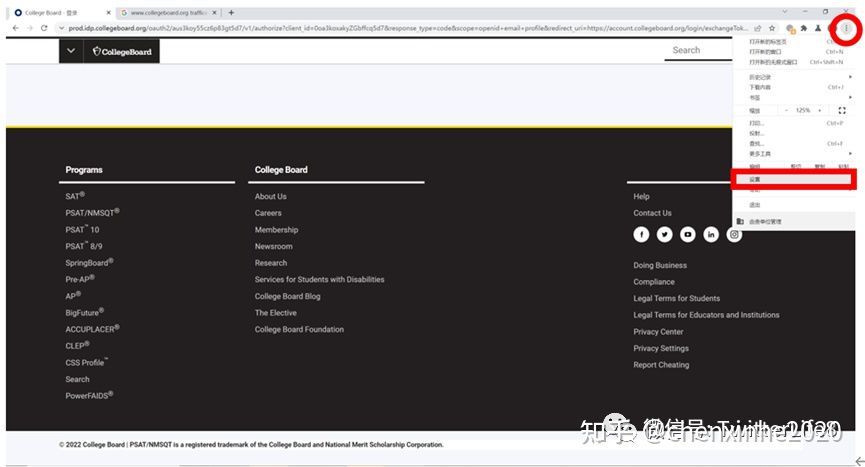Screen dimensions: 865x467
Task: Switch to the www.collegeboard.org traffic tab
Action: pos(168,12)
